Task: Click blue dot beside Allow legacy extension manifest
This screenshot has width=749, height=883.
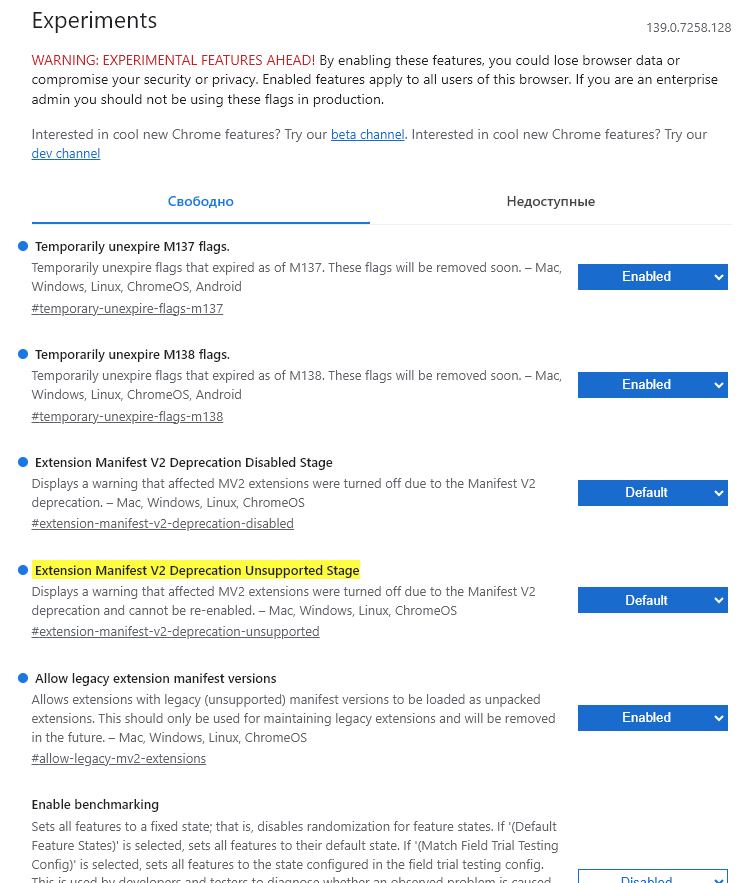Action: [x=22, y=678]
